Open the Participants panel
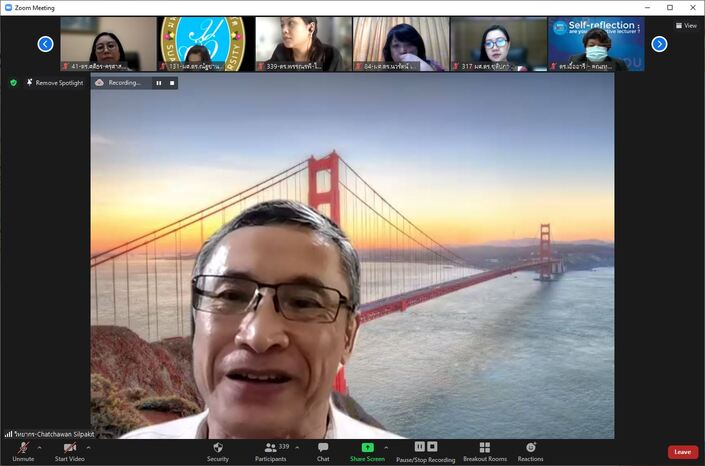Screen dimensions: 705x466 [270, 447]
